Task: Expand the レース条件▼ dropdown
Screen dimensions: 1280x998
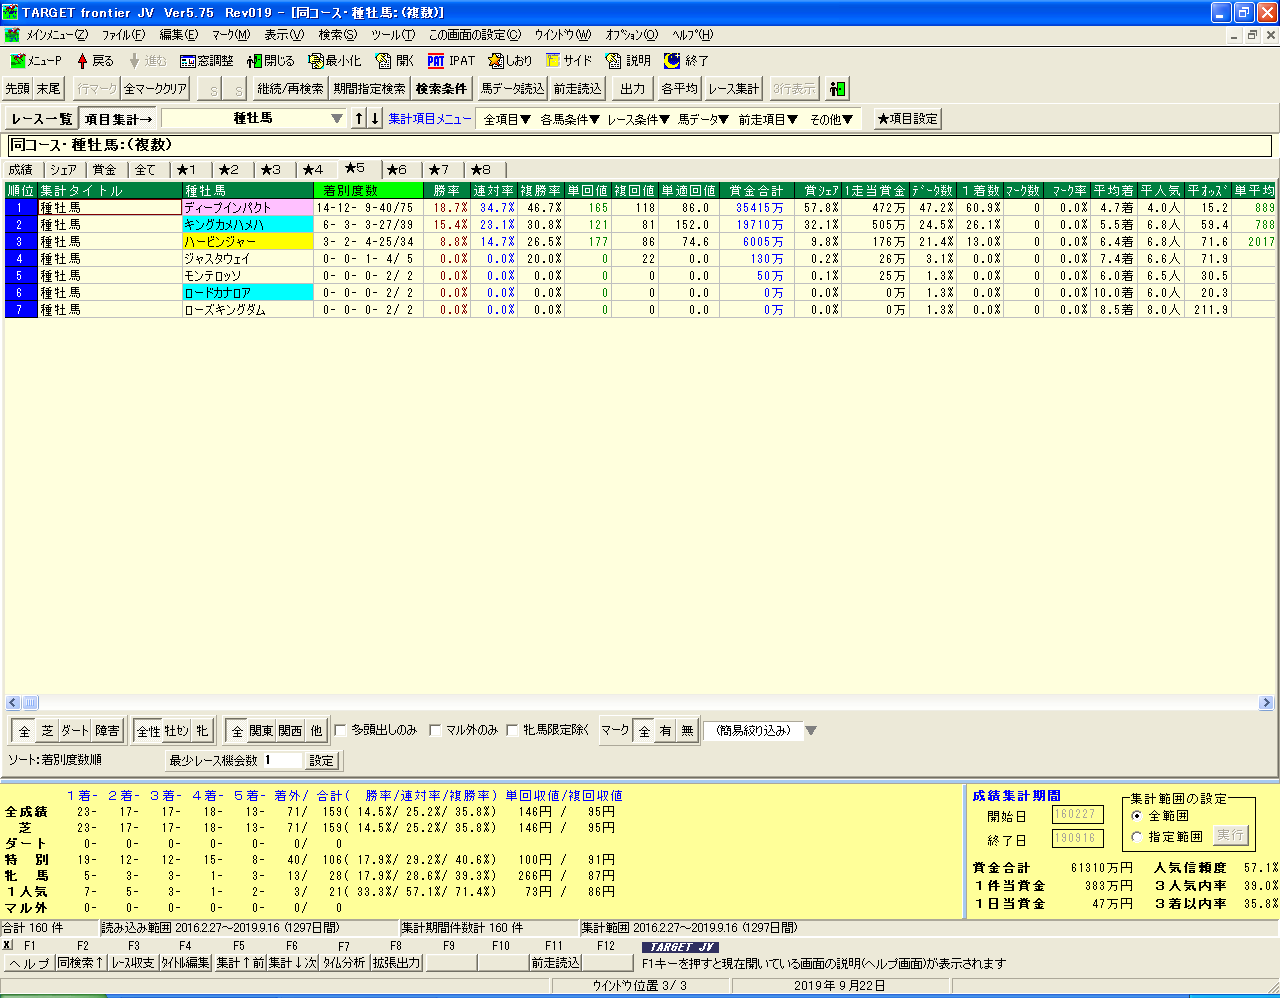Action: (x=638, y=119)
